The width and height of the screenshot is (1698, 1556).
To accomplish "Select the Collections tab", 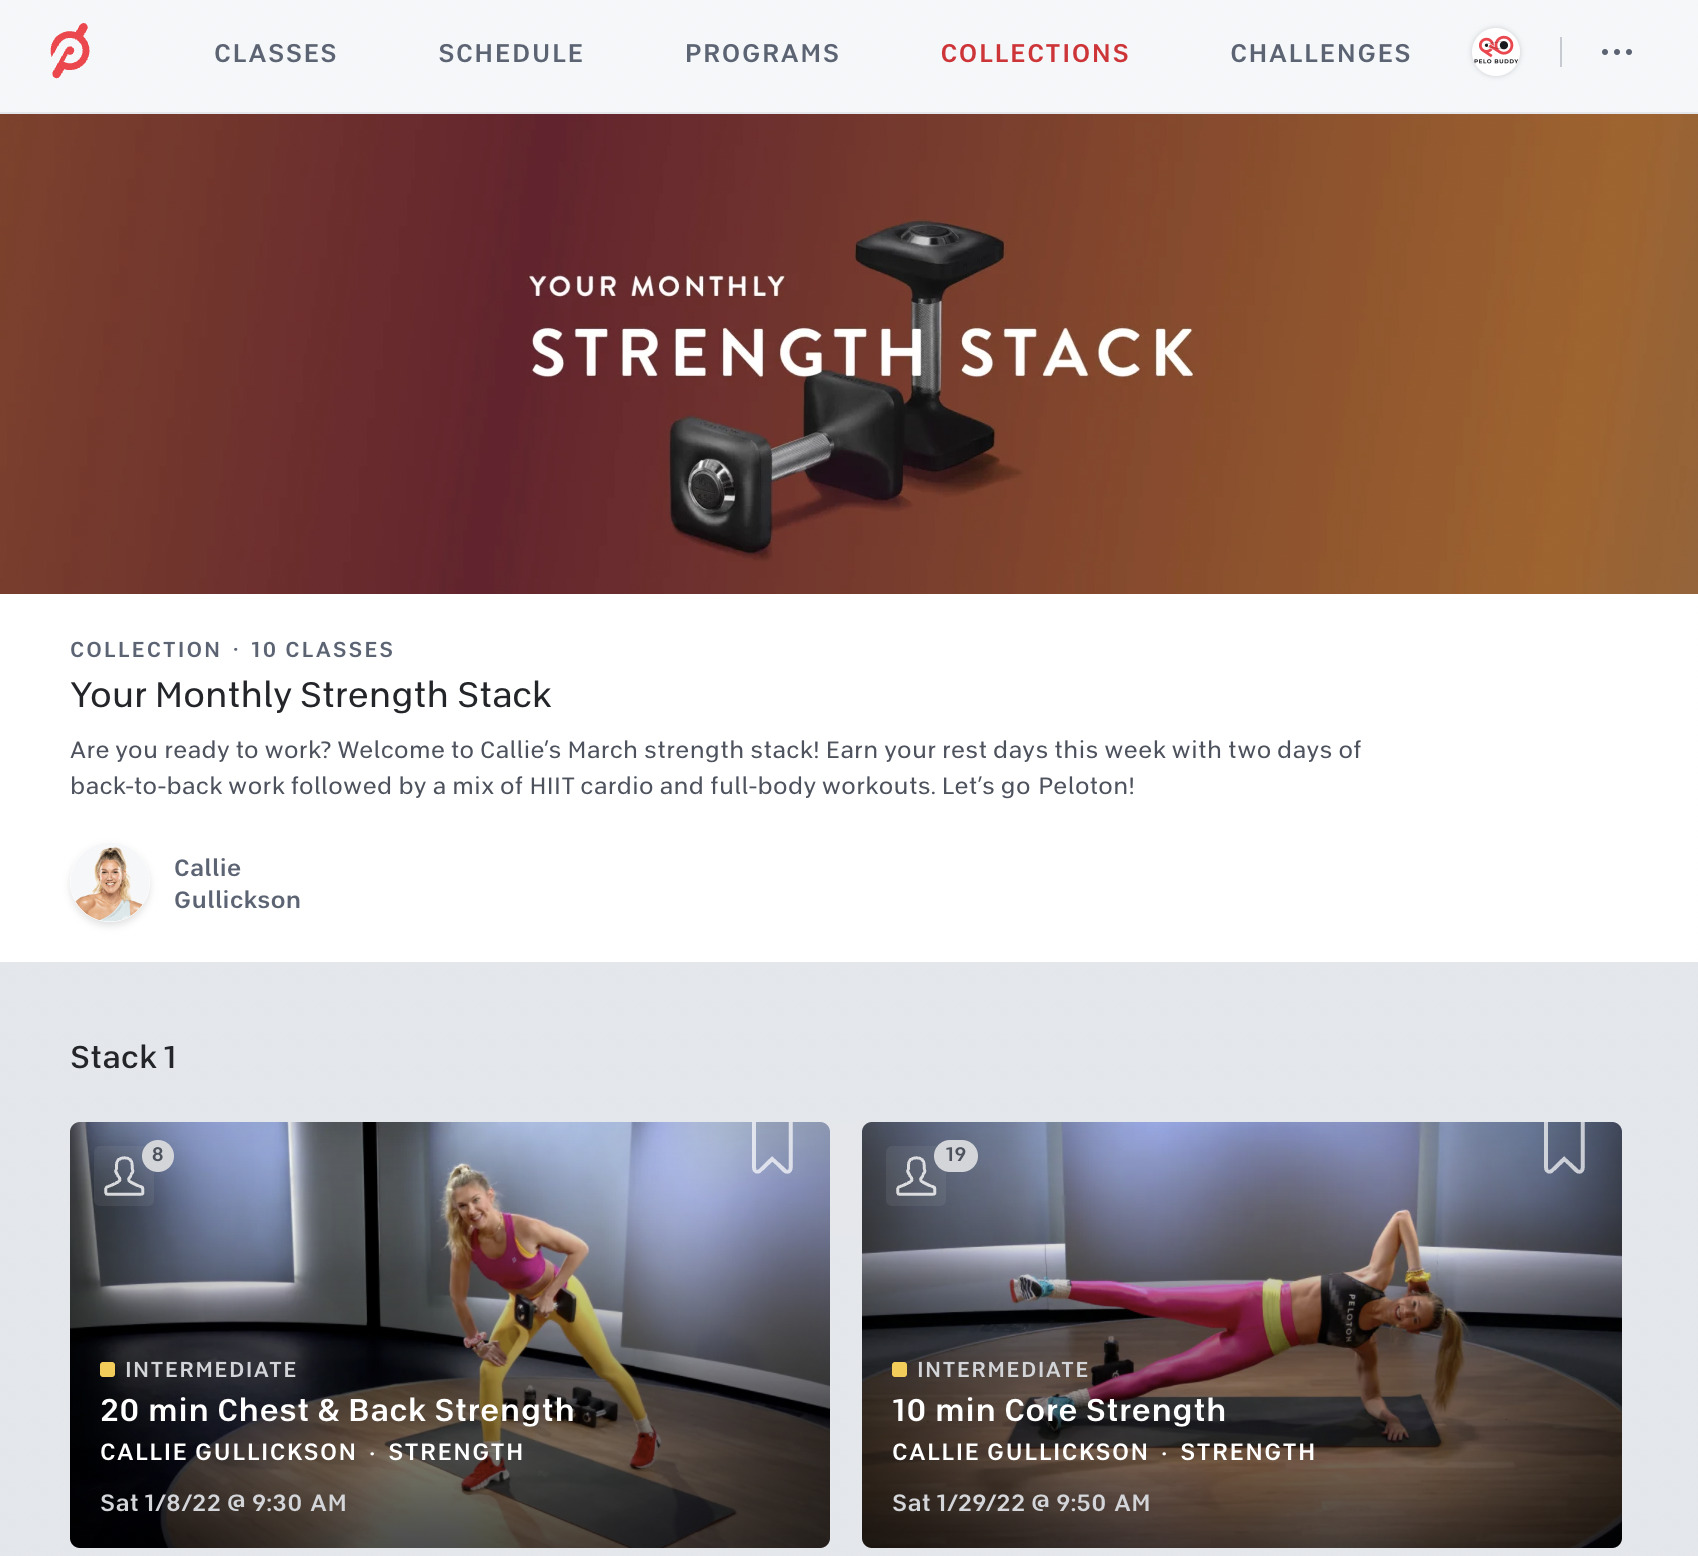I will point(1035,53).
